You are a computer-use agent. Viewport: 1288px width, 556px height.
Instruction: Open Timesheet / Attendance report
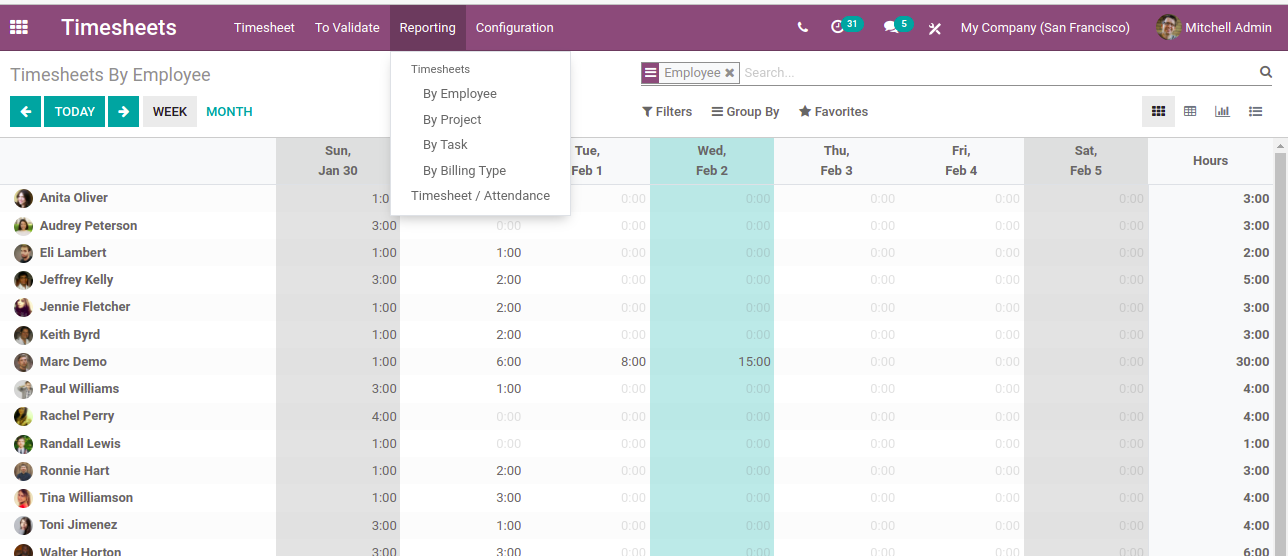[480, 196]
